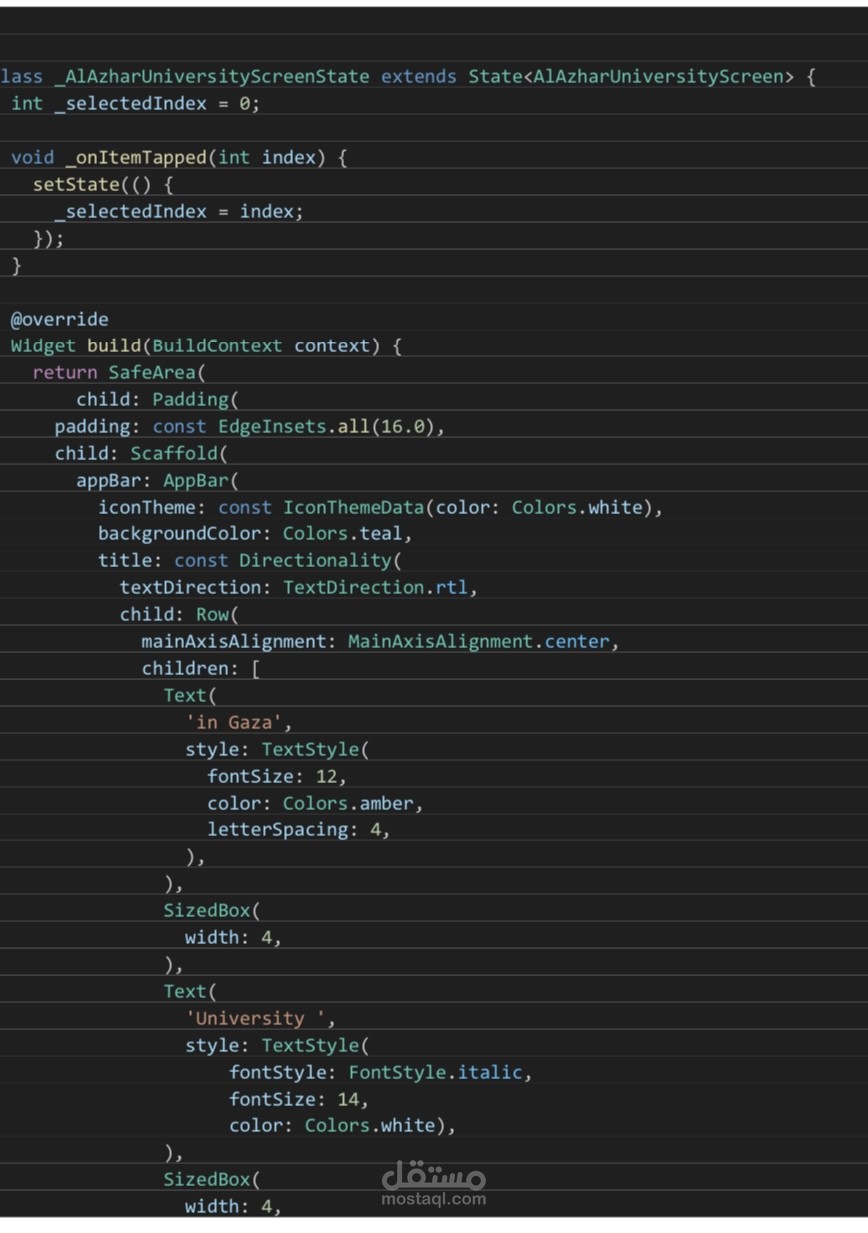Screen dimensions: 868x1233
Task: Click the 'in Gaza' string literal
Action: coord(234,723)
